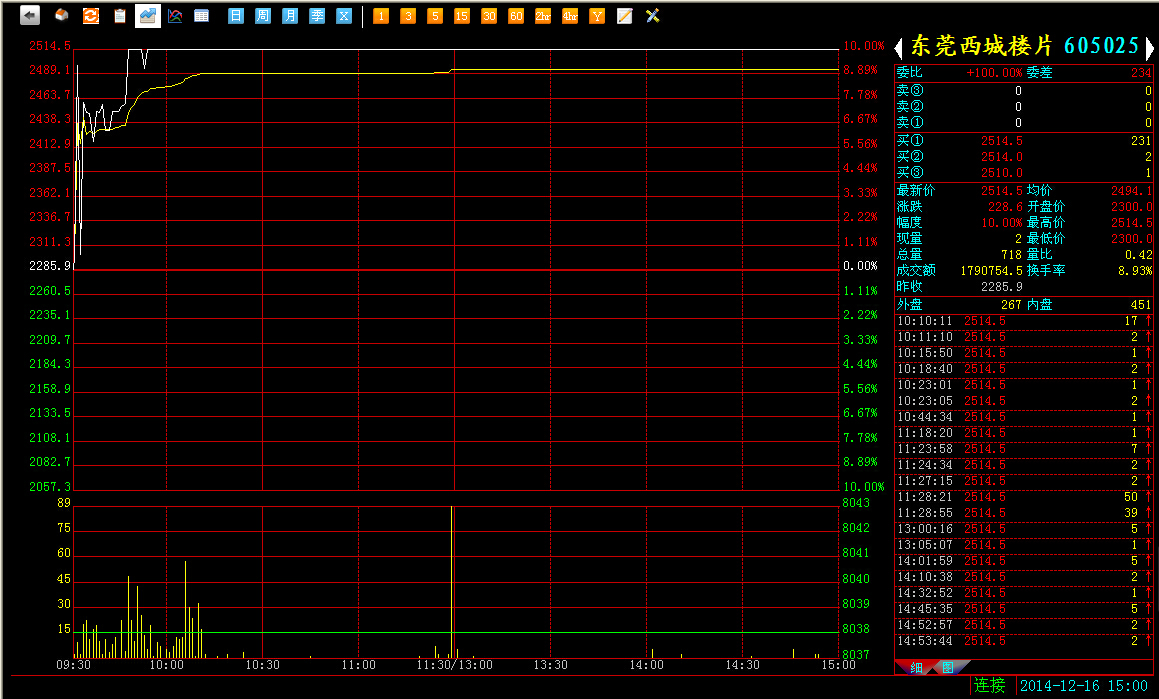Click the date-time 2014-12-16 15:00 in status bar
Image resolution: width=1159 pixels, height=699 pixels.
pos(1084,686)
